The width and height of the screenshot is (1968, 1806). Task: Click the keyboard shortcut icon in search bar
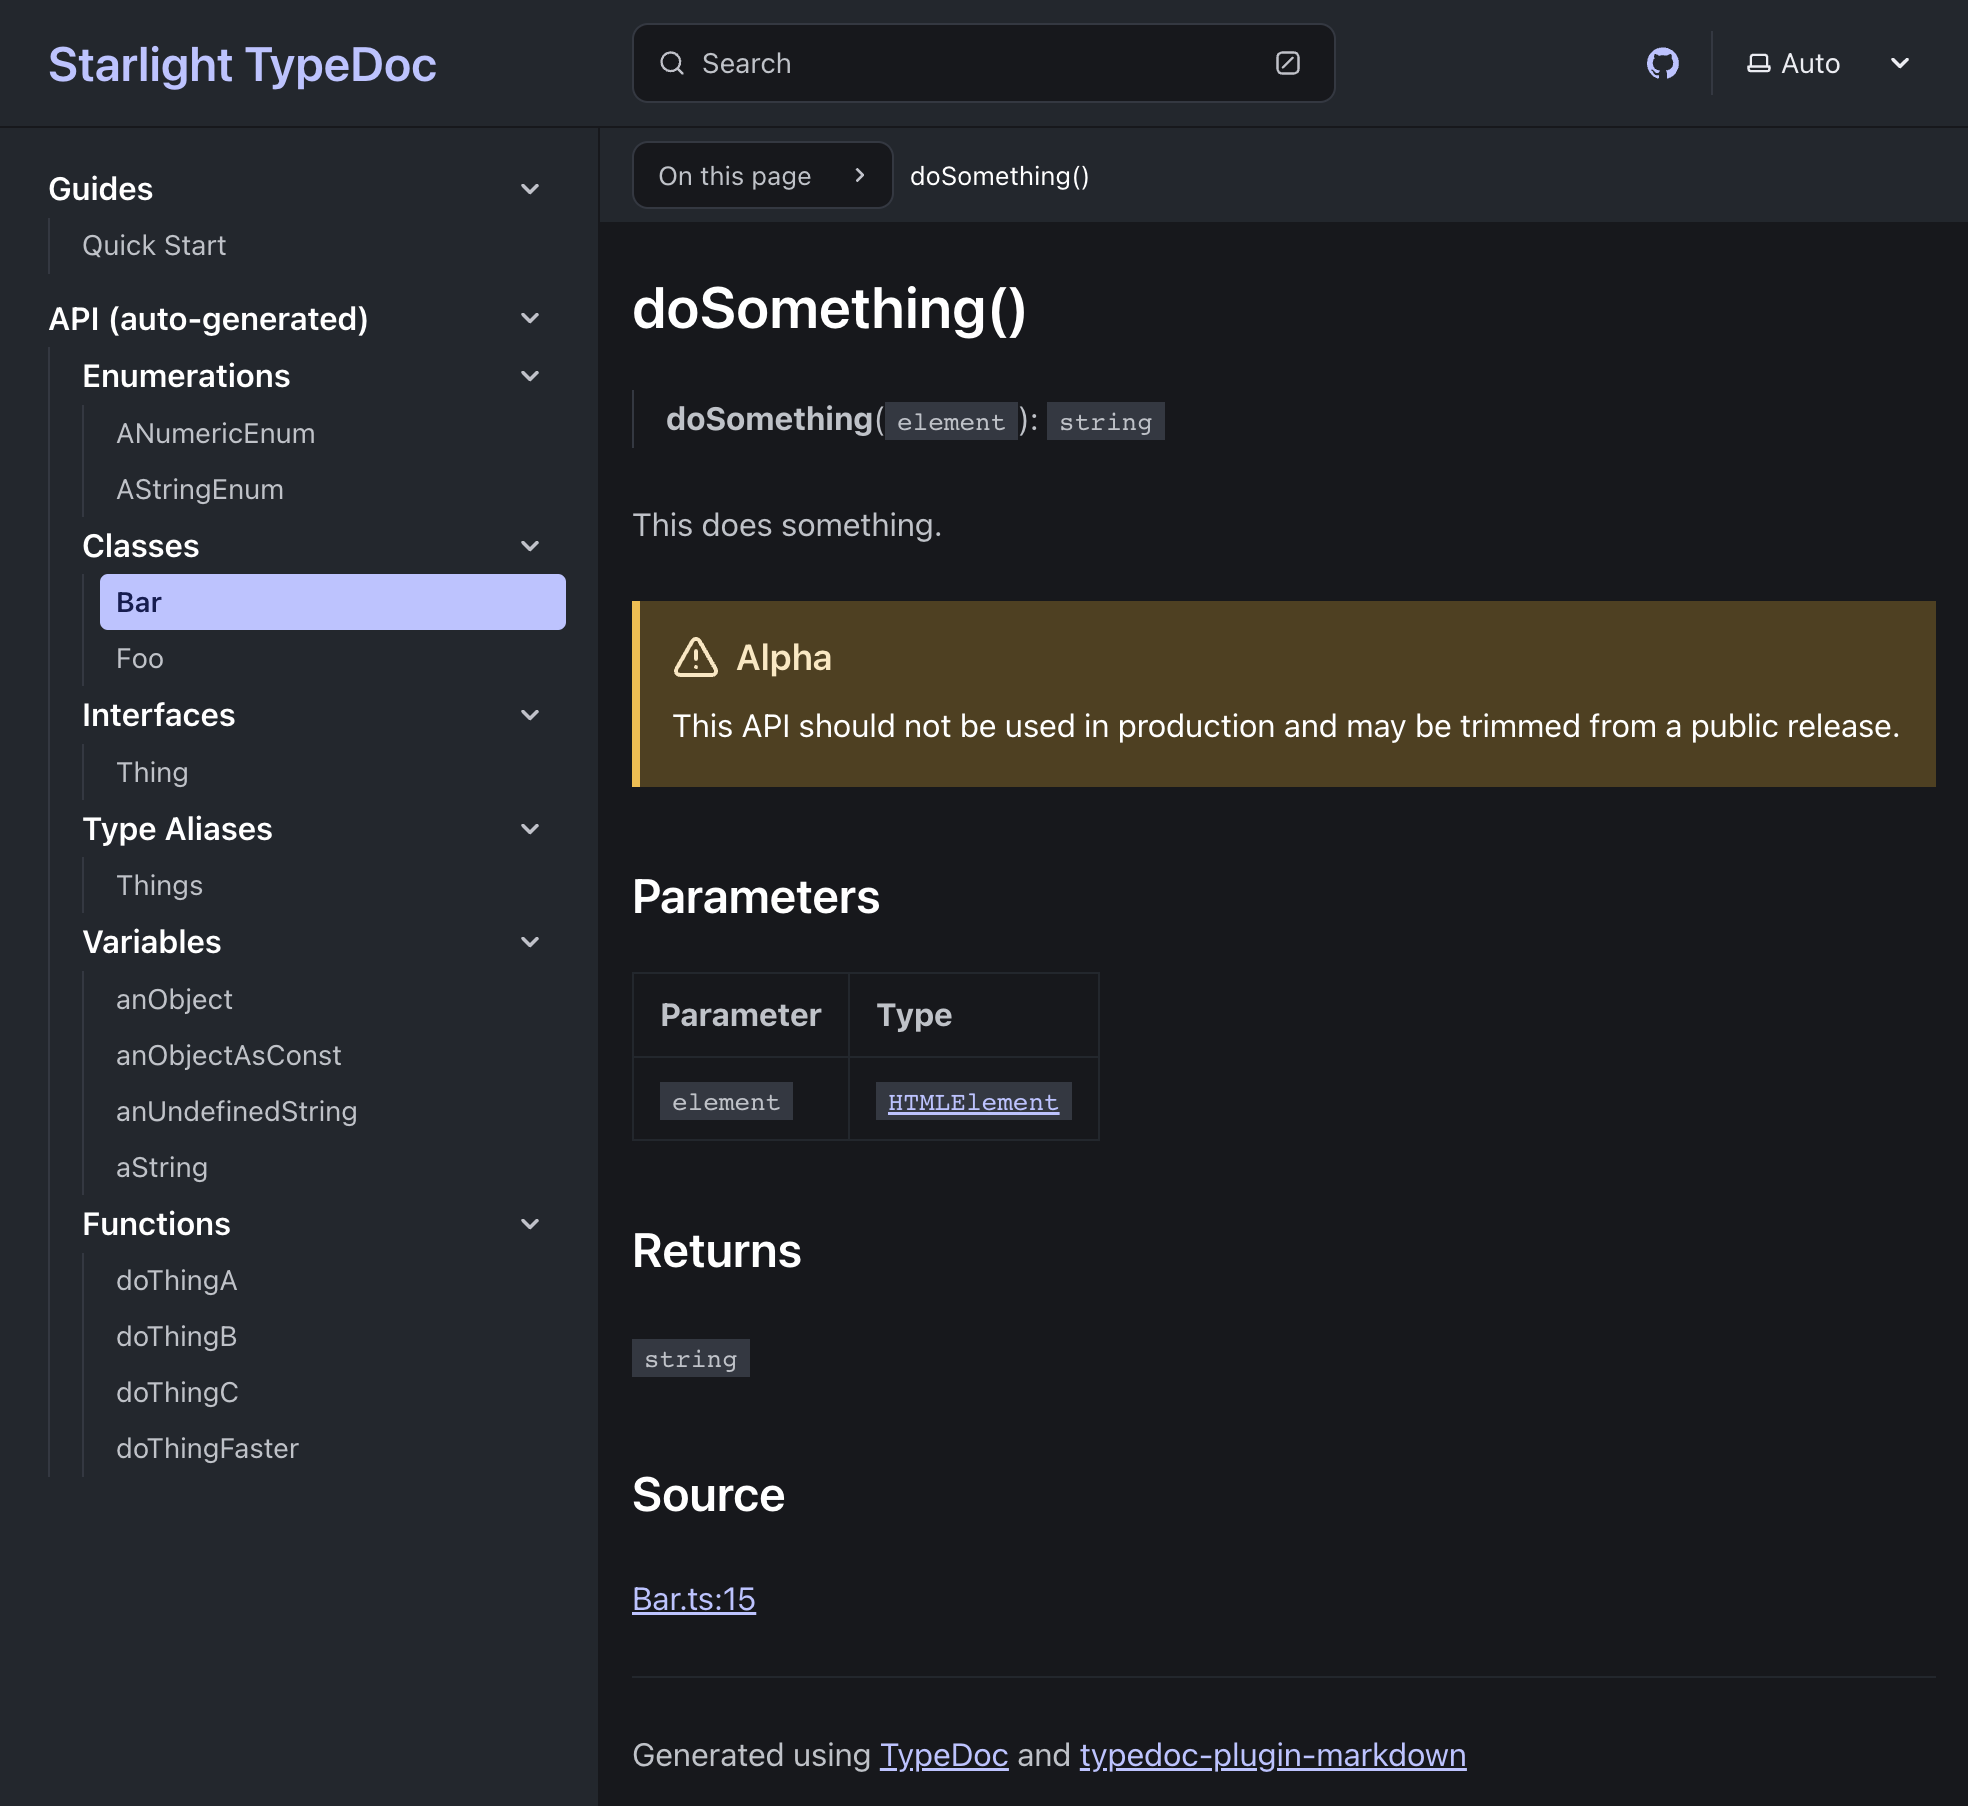click(1288, 62)
